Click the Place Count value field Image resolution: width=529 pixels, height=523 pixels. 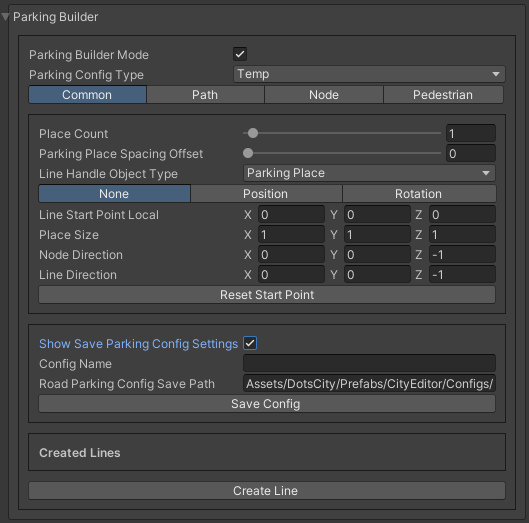[x=471, y=133]
